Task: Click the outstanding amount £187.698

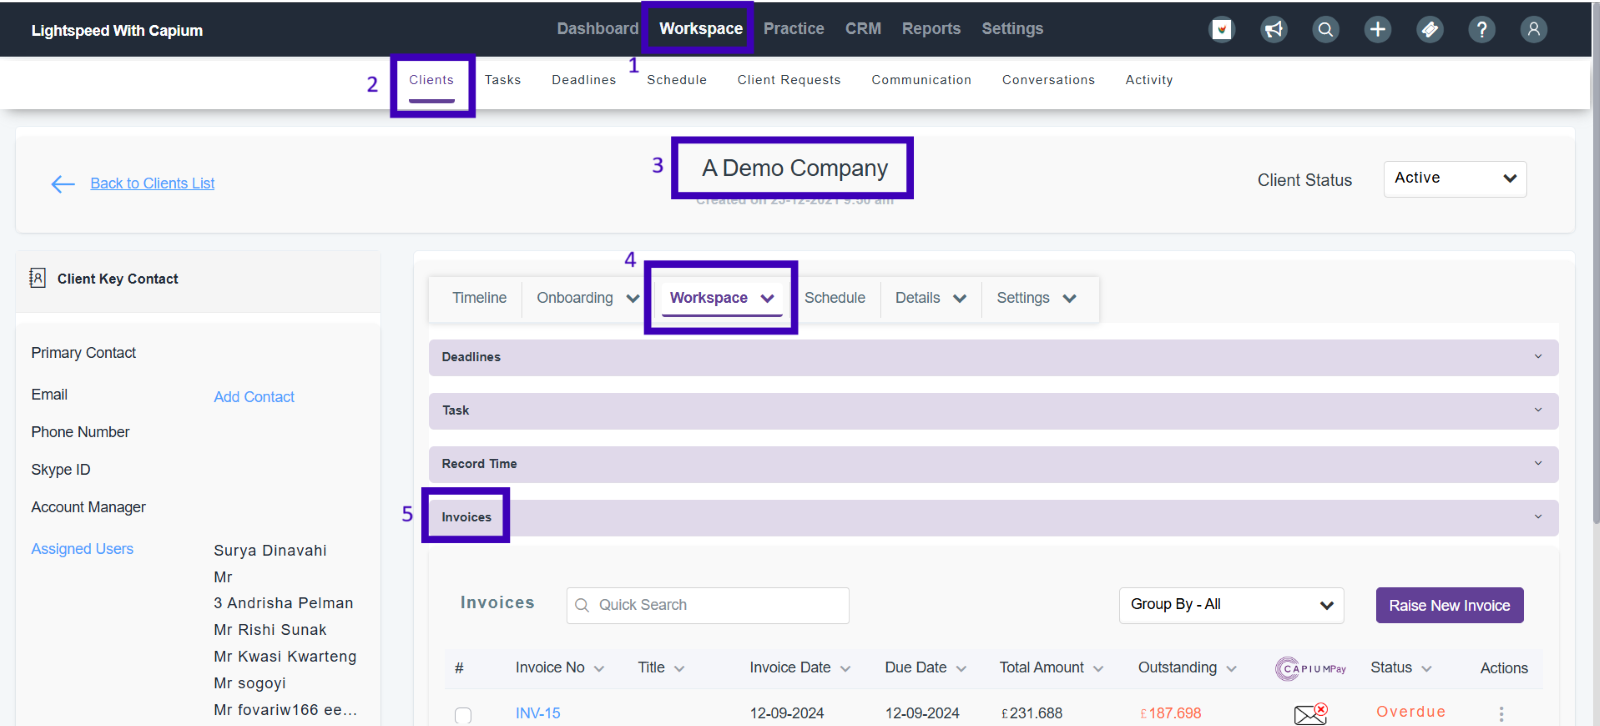Action: [1171, 713]
